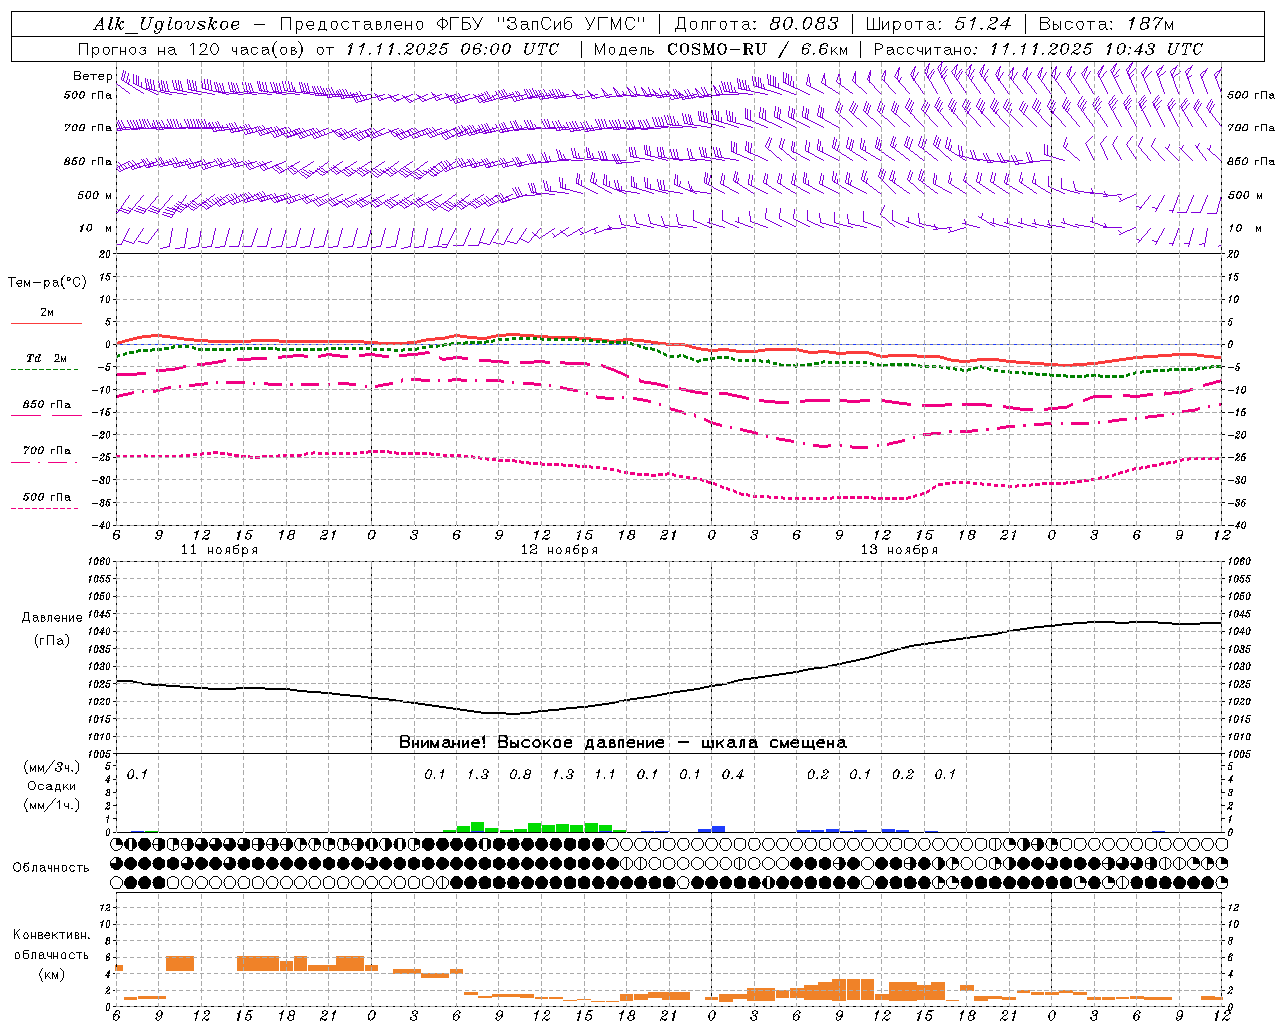Click the '1.1' precipitation amount value
The height and width of the screenshot is (1024, 1280).
tap(605, 774)
